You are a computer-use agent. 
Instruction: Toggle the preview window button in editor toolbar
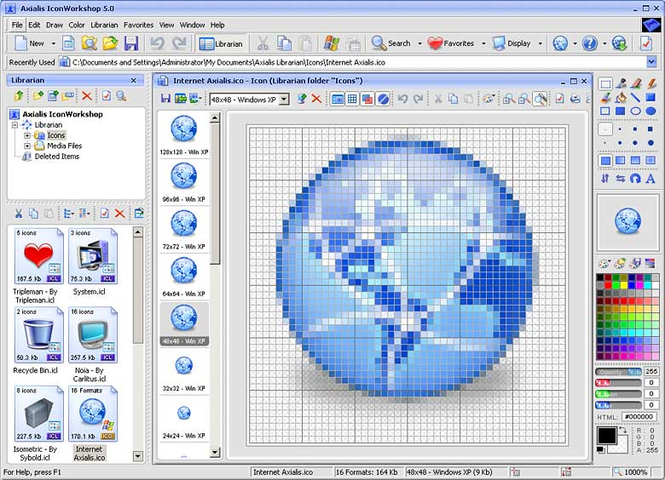tap(338, 99)
